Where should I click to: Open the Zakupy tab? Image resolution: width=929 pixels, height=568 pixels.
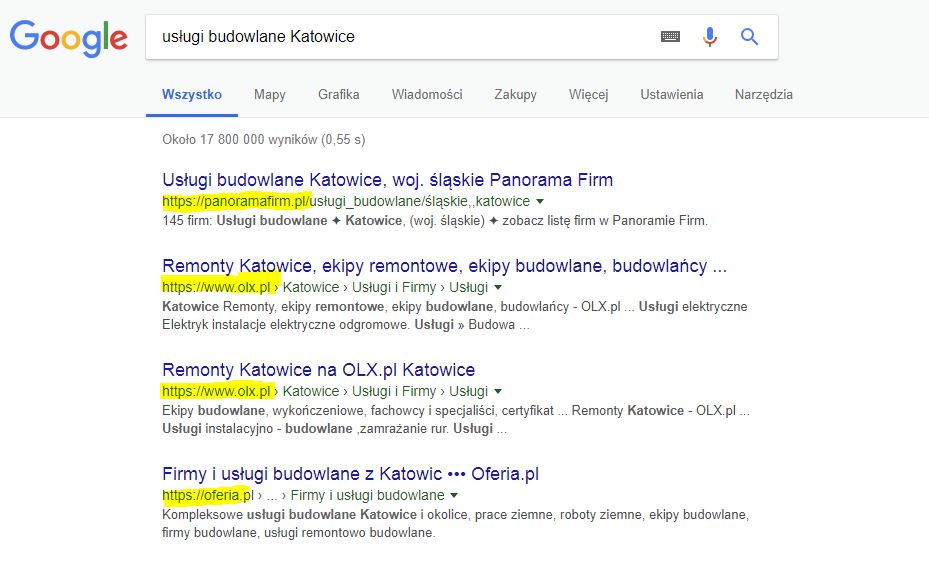click(x=515, y=95)
